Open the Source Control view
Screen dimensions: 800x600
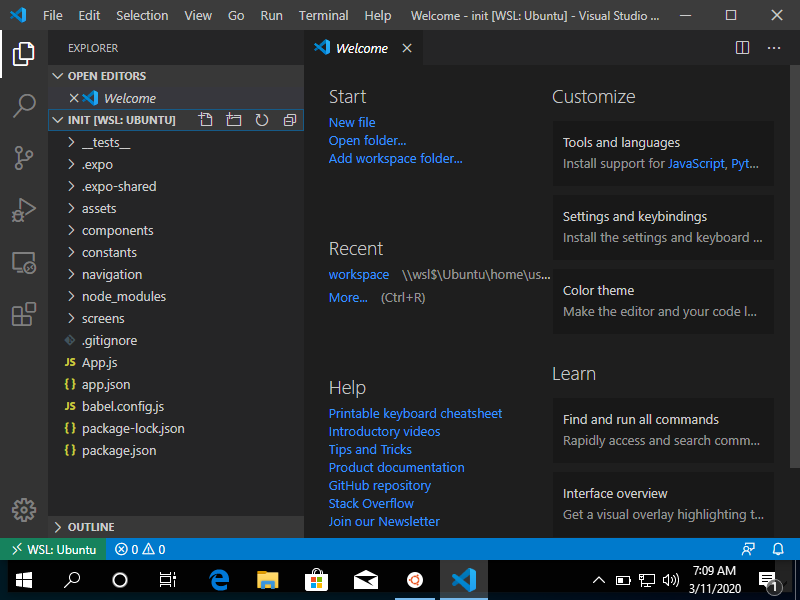tap(23, 158)
